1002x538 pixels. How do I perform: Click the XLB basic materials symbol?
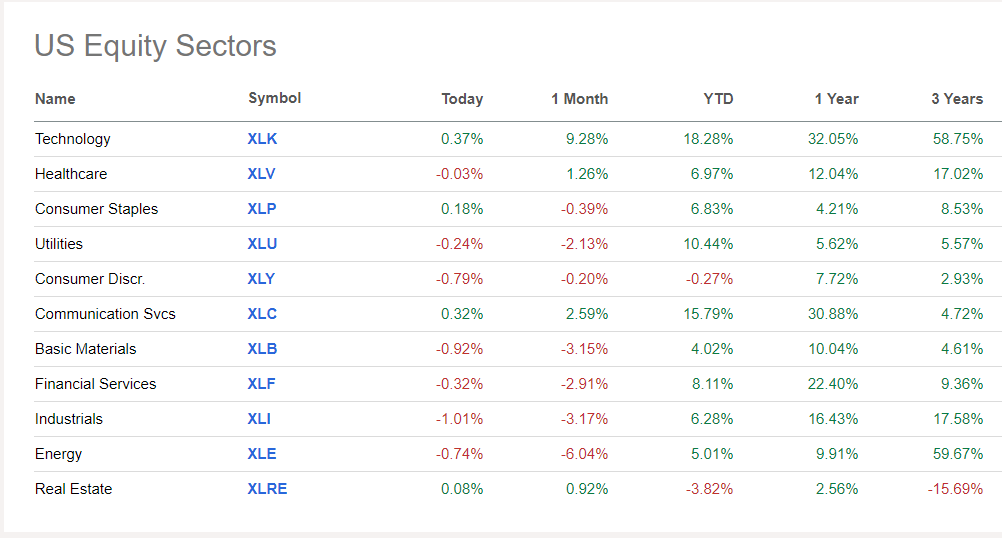[x=262, y=349]
